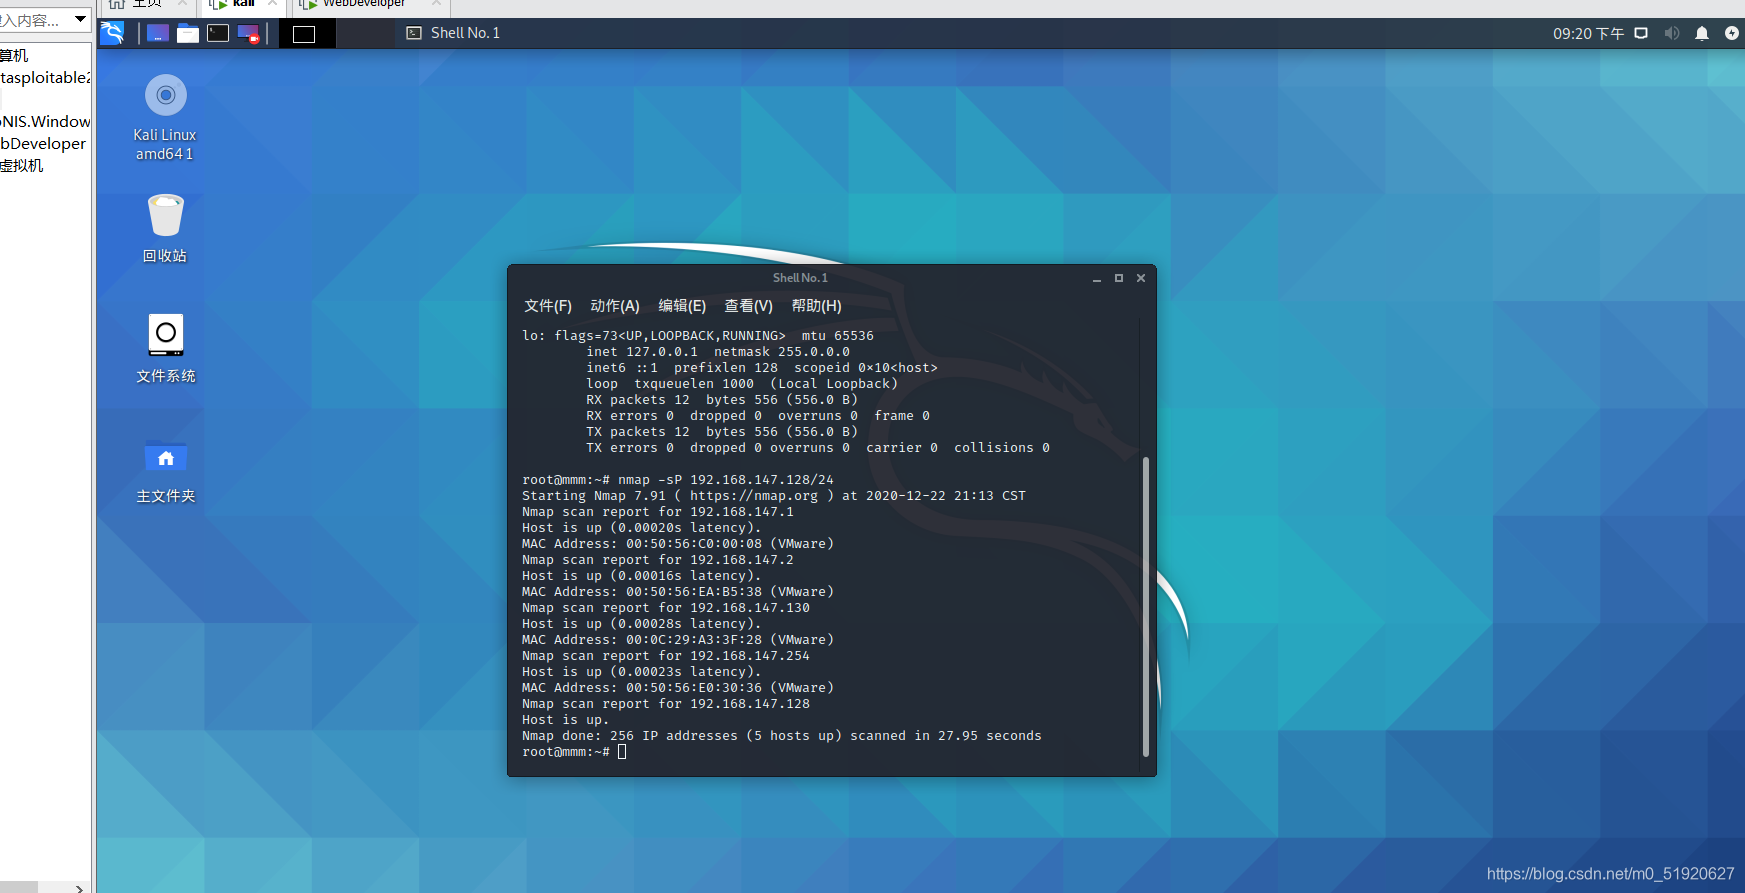Select NIS.Window in the VM library
This screenshot has height=893, width=1745.
(x=45, y=121)
